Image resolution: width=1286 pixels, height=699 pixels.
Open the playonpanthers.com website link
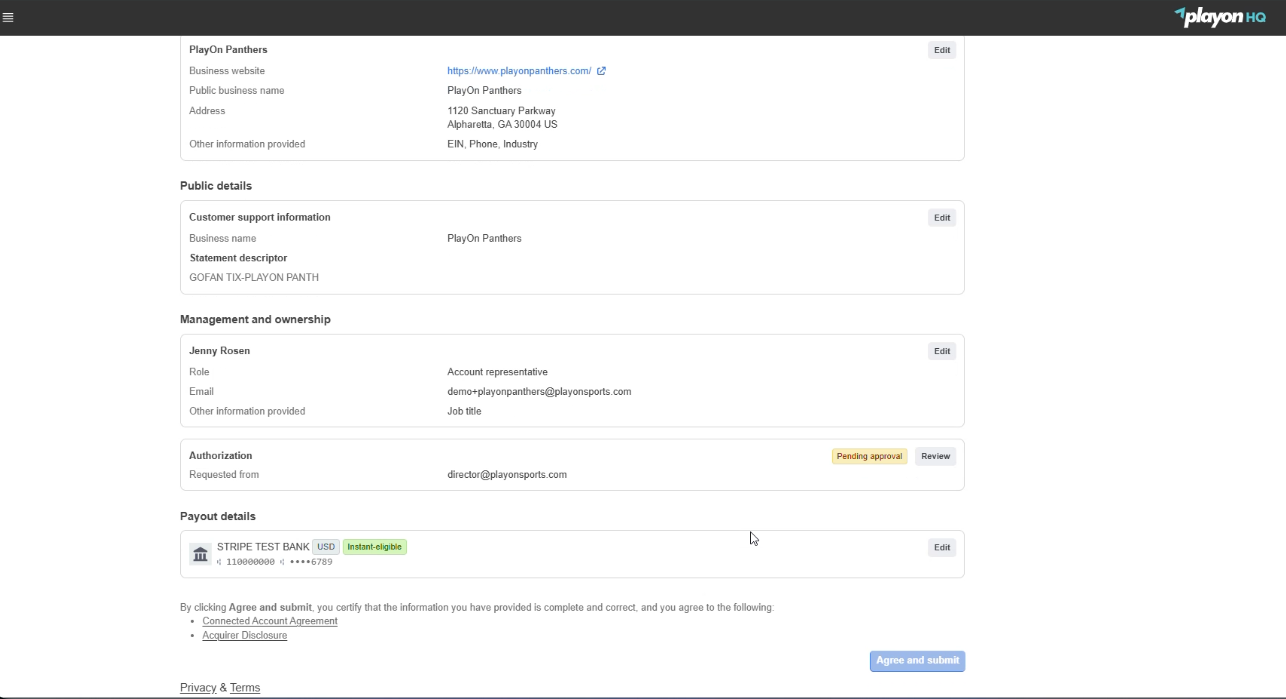tap(519, 71)
